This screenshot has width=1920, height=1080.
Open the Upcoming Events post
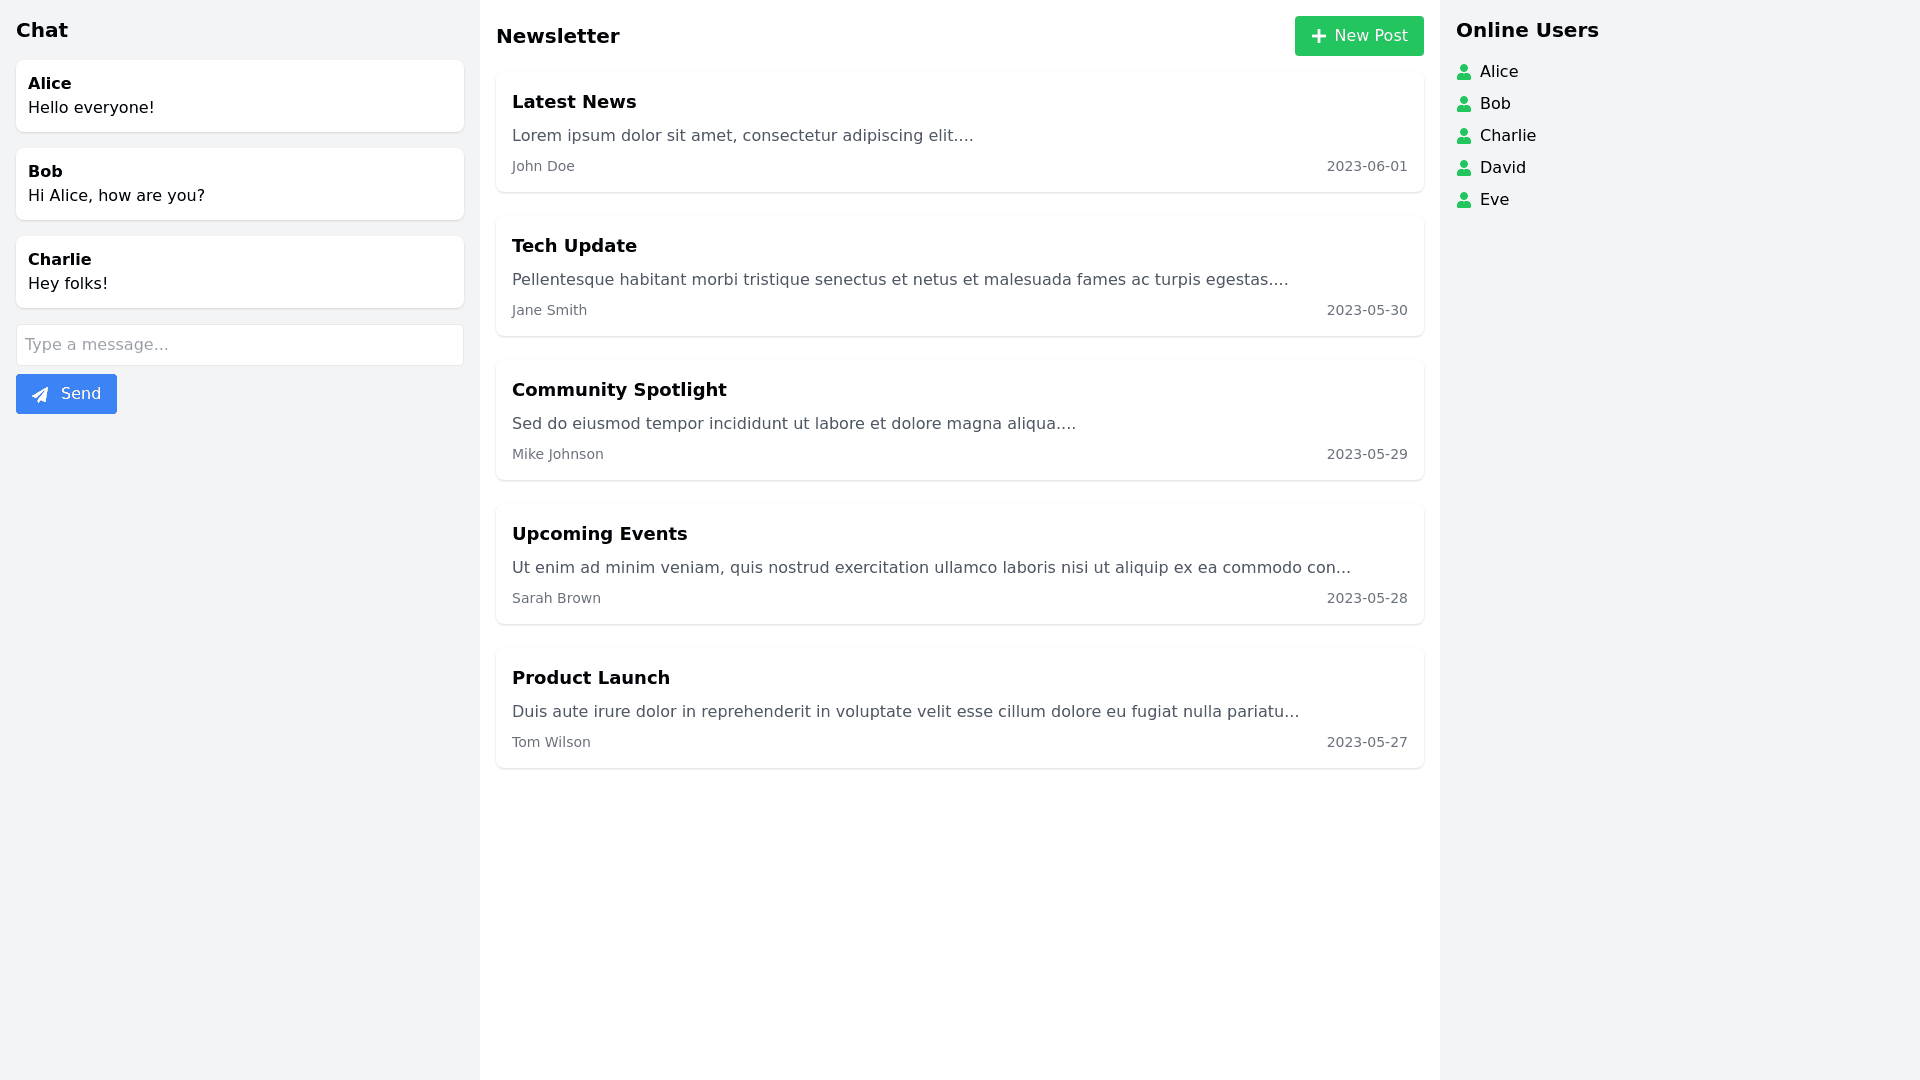point(599,534)
